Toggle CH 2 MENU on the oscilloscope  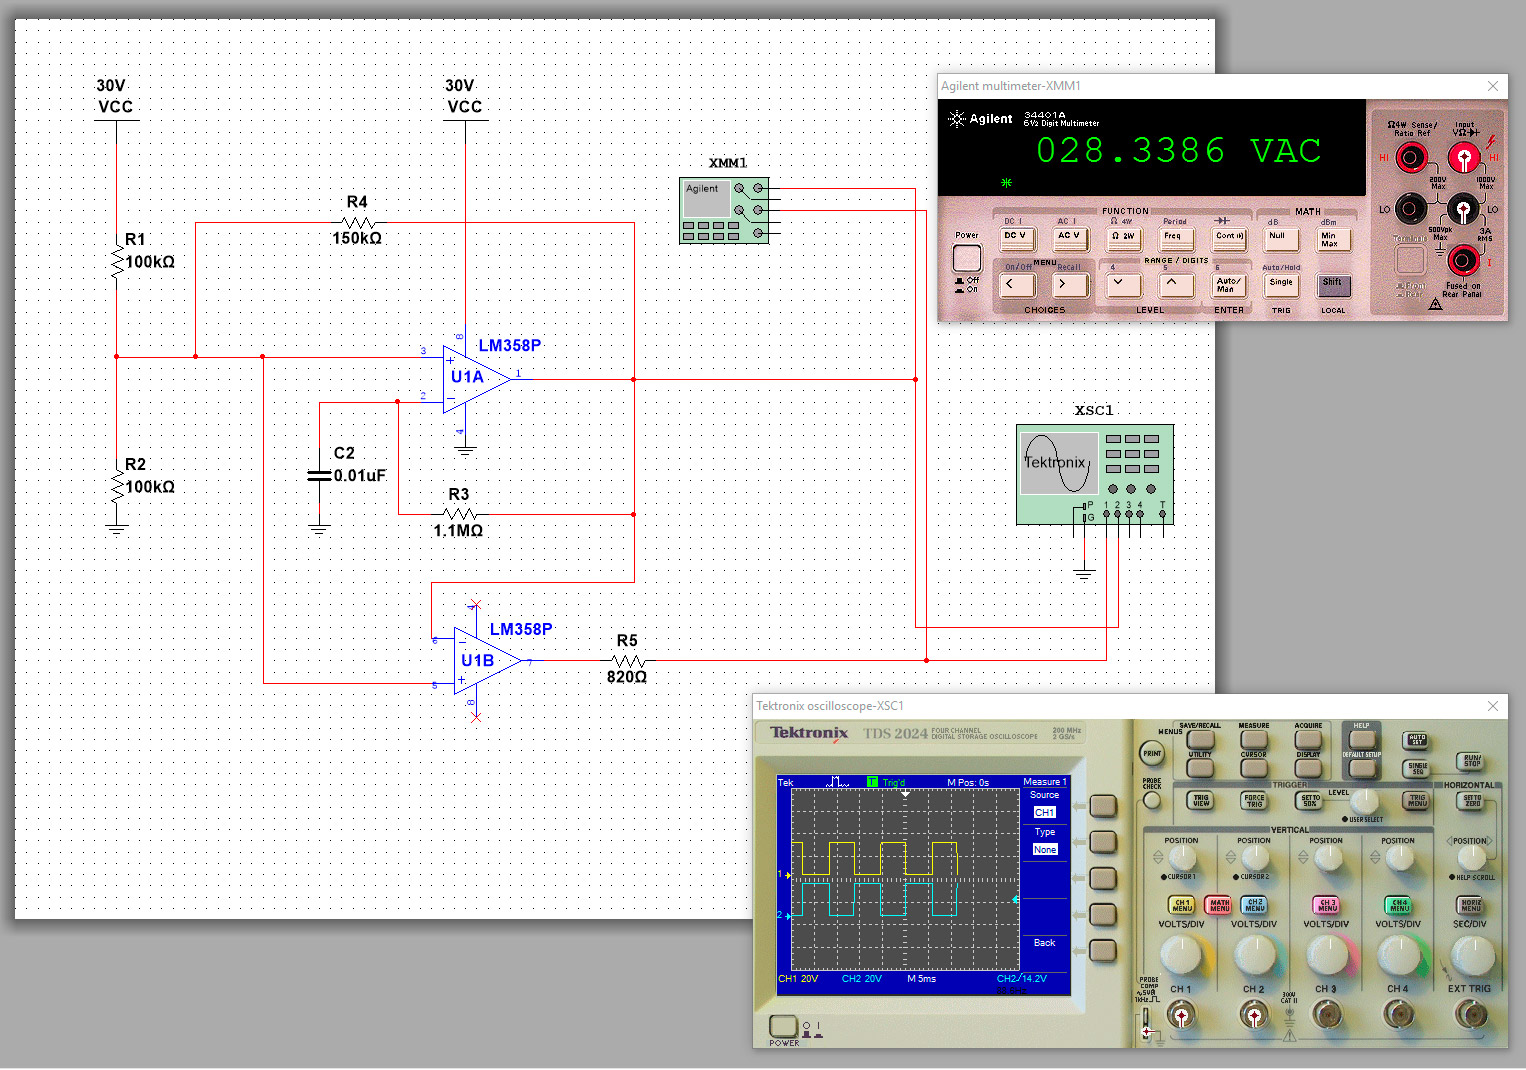1255,905
